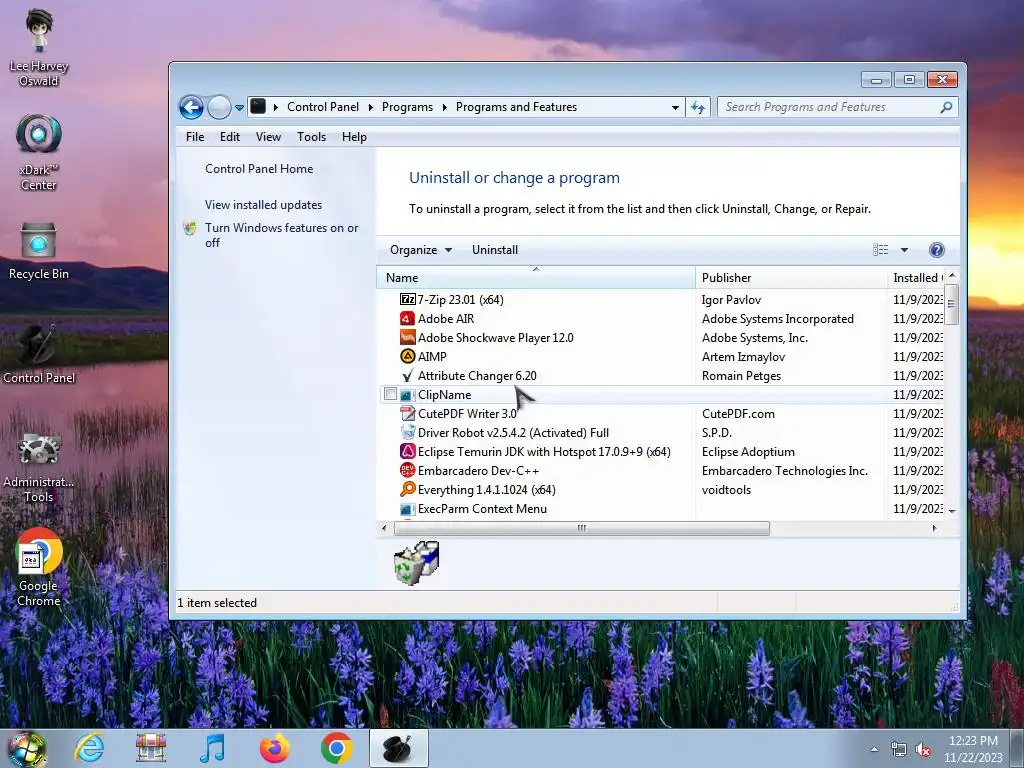1024x768 pixels.
Task: Sort by the Name column header
Action: (536, 278)
